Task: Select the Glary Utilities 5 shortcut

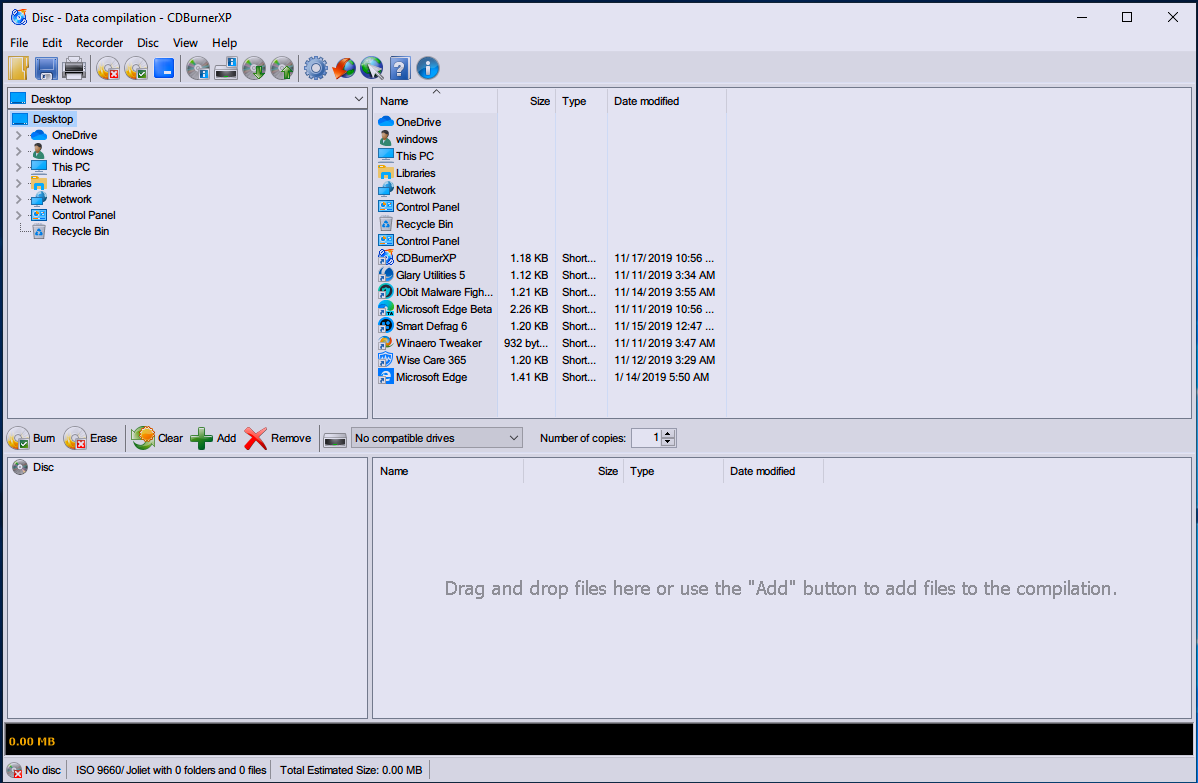Action: click(430, 275)
